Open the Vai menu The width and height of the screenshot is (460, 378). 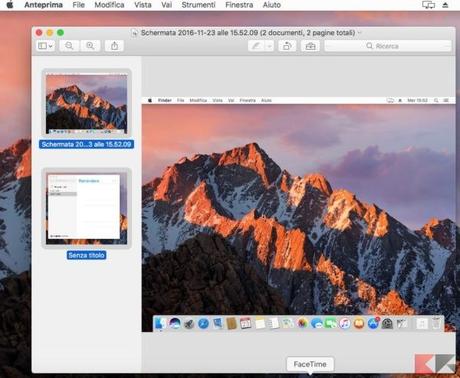click(x=167, y=5)
